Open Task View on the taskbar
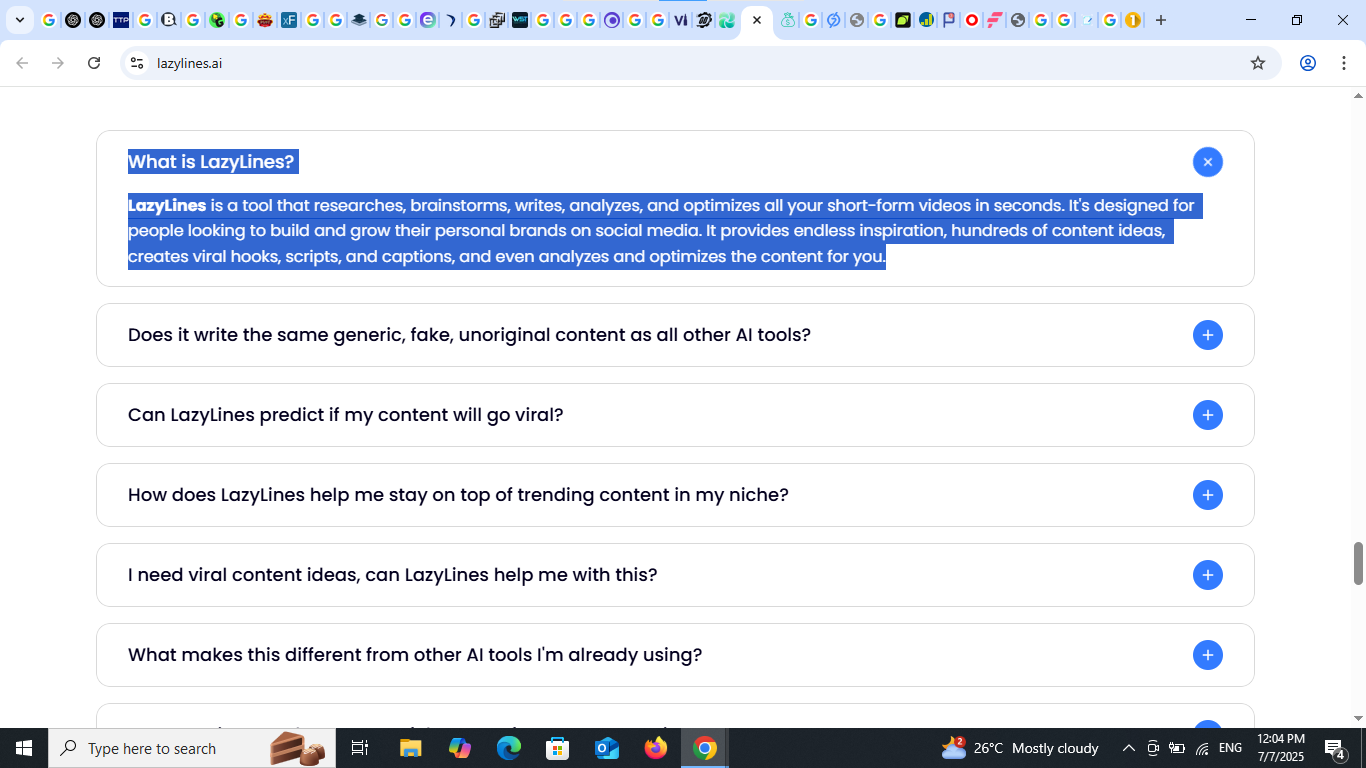 point(360,748)
